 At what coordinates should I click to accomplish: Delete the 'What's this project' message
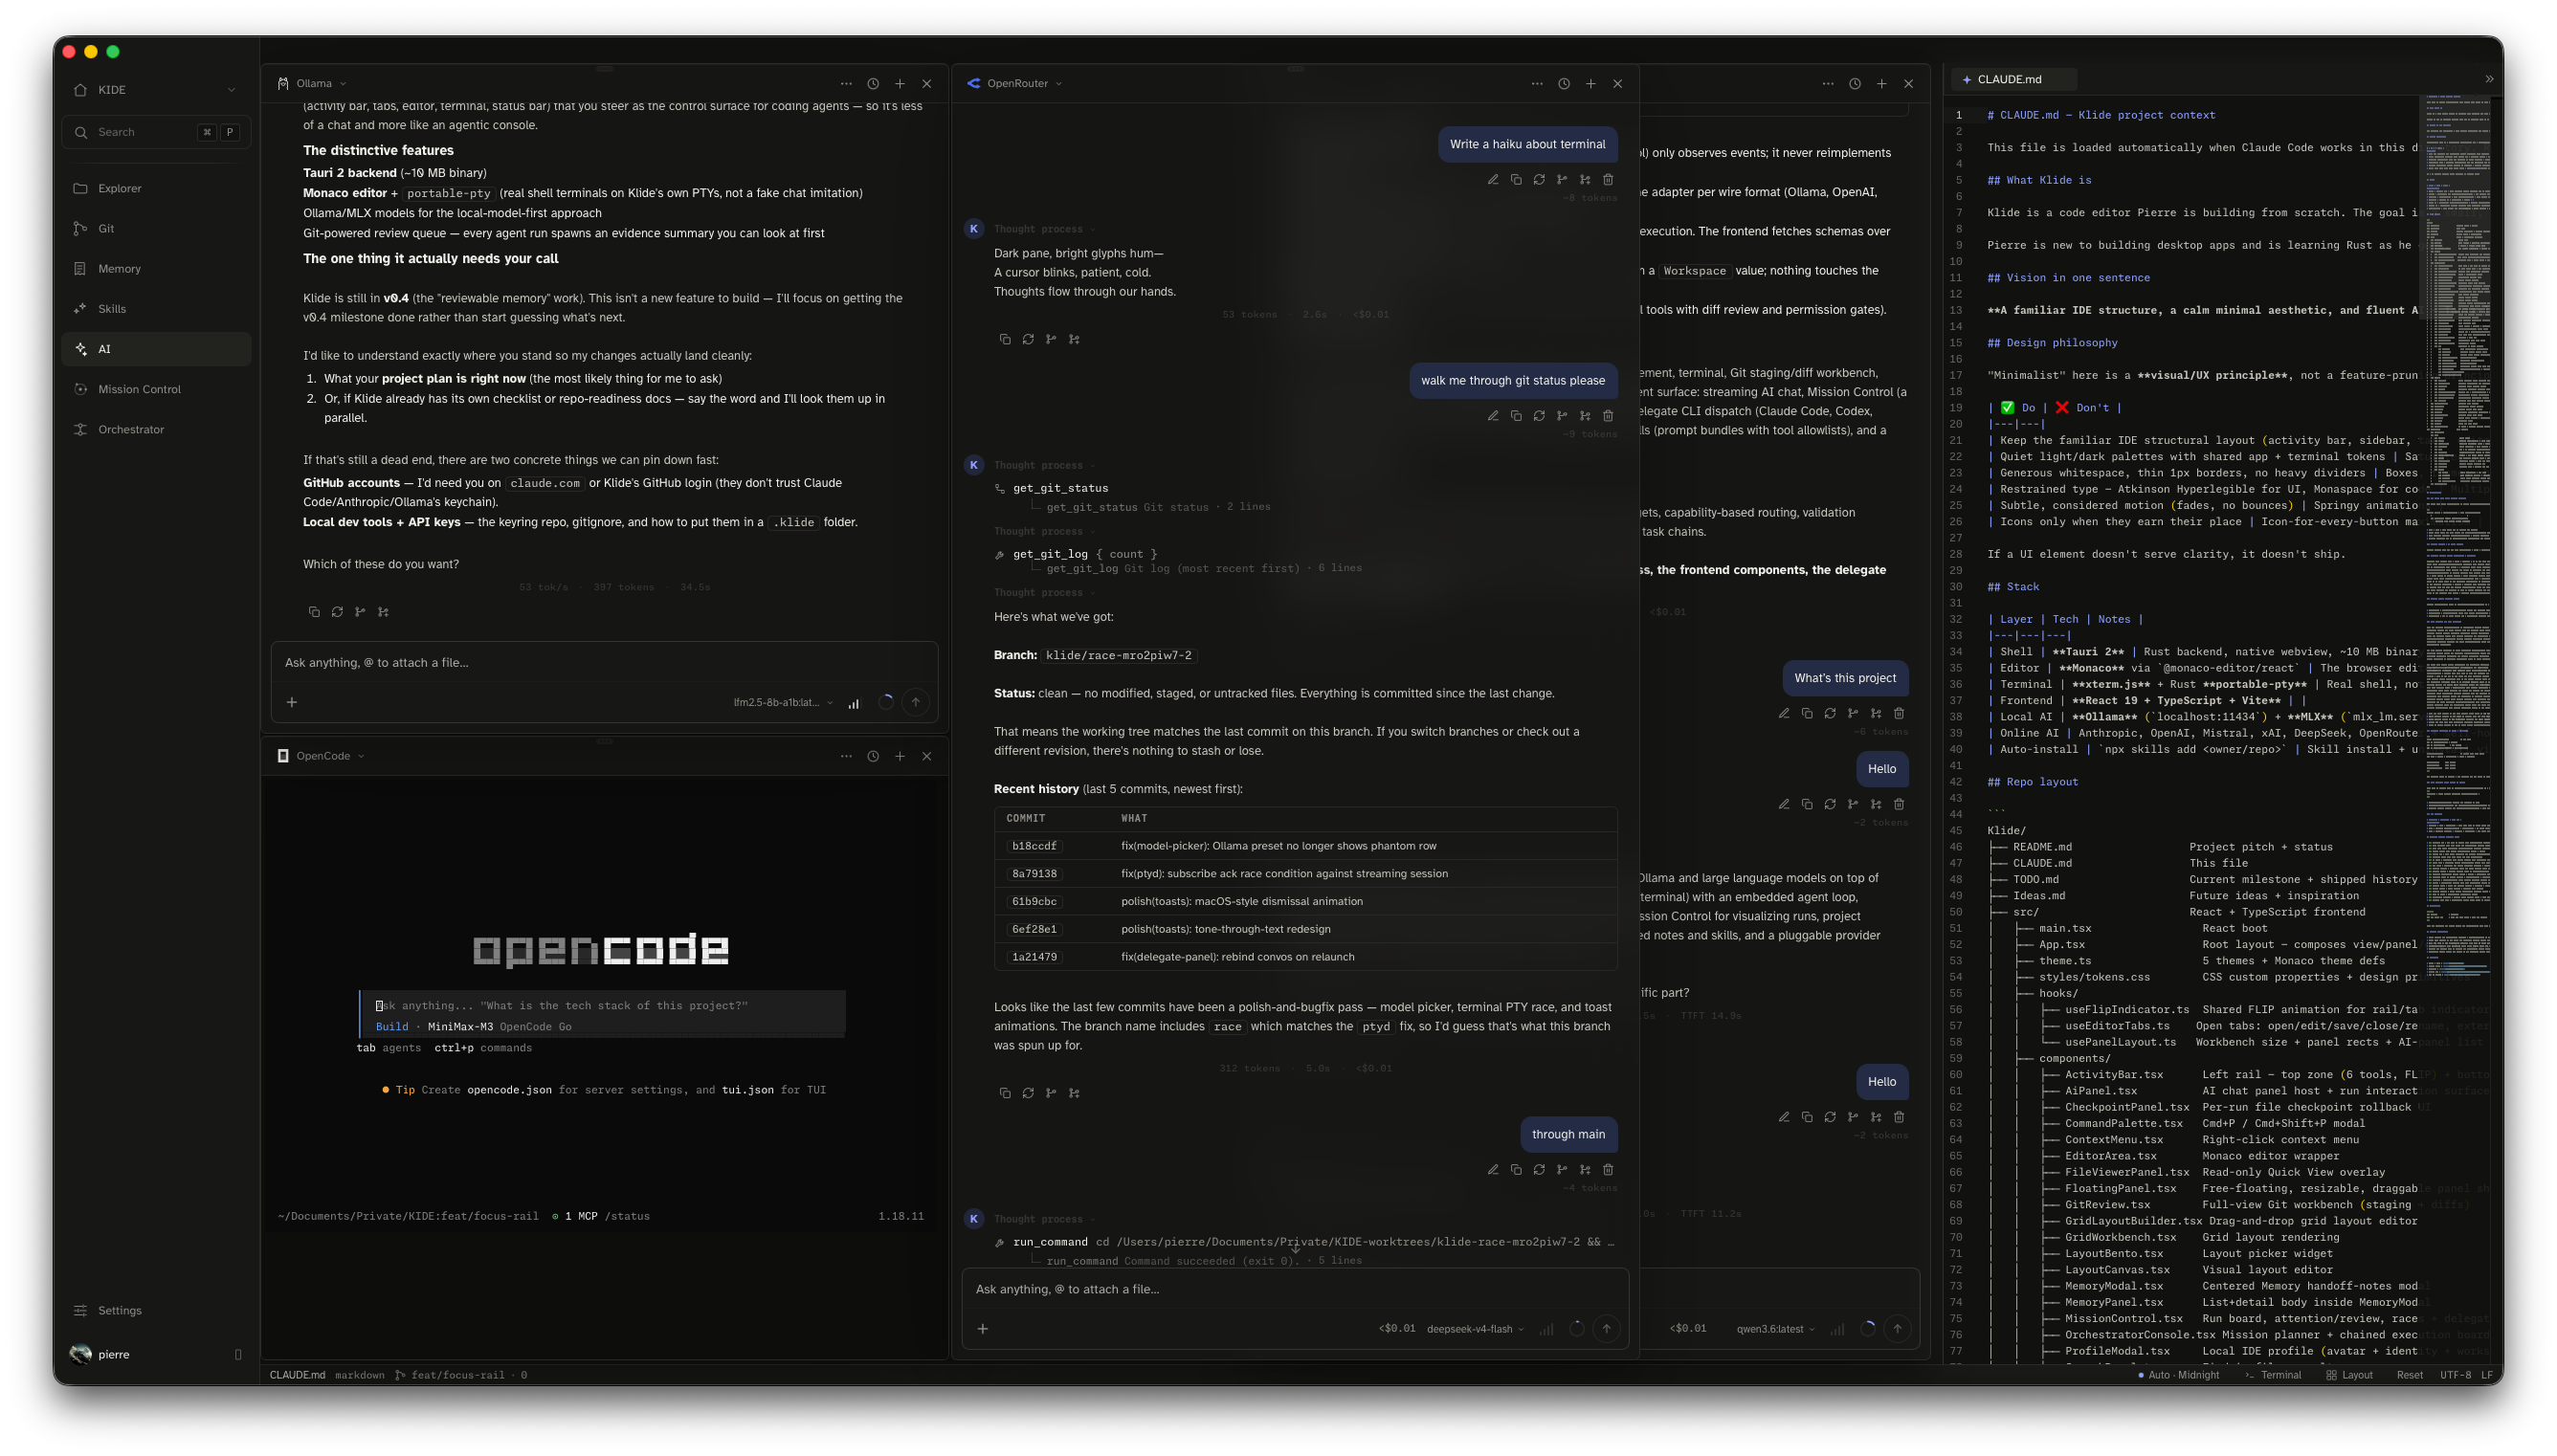(x=1899, y=713)
